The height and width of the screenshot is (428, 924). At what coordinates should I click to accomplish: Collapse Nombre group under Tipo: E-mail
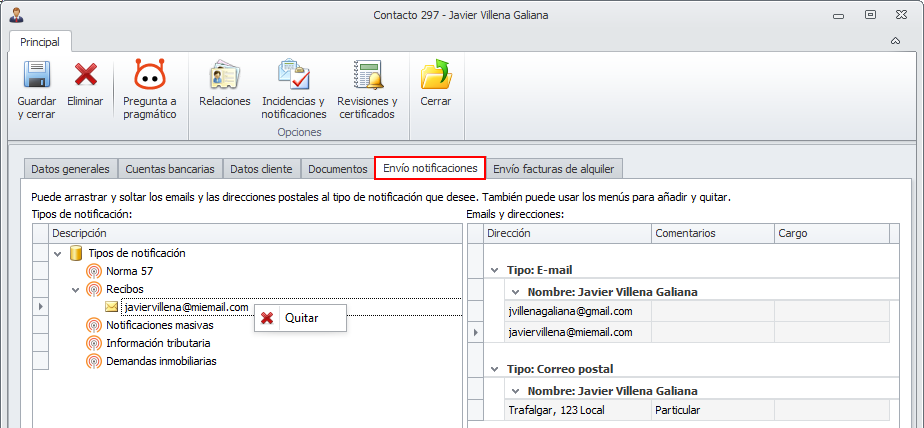515,292
